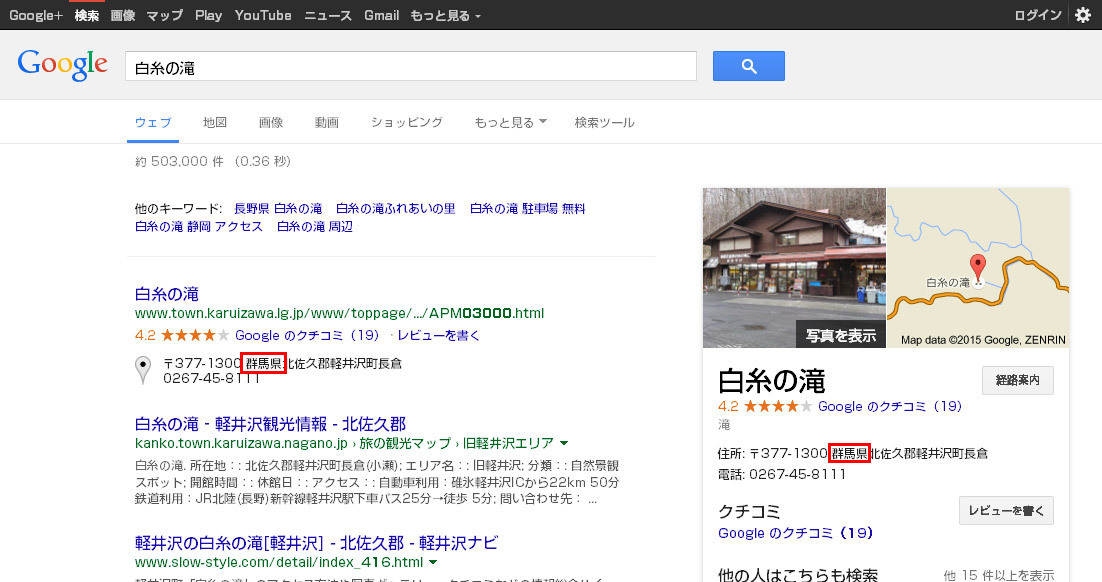Viewport: 1102px width, 582px height.
Task: Switch to the 動画 tab
Action: [x=327, y=122]
